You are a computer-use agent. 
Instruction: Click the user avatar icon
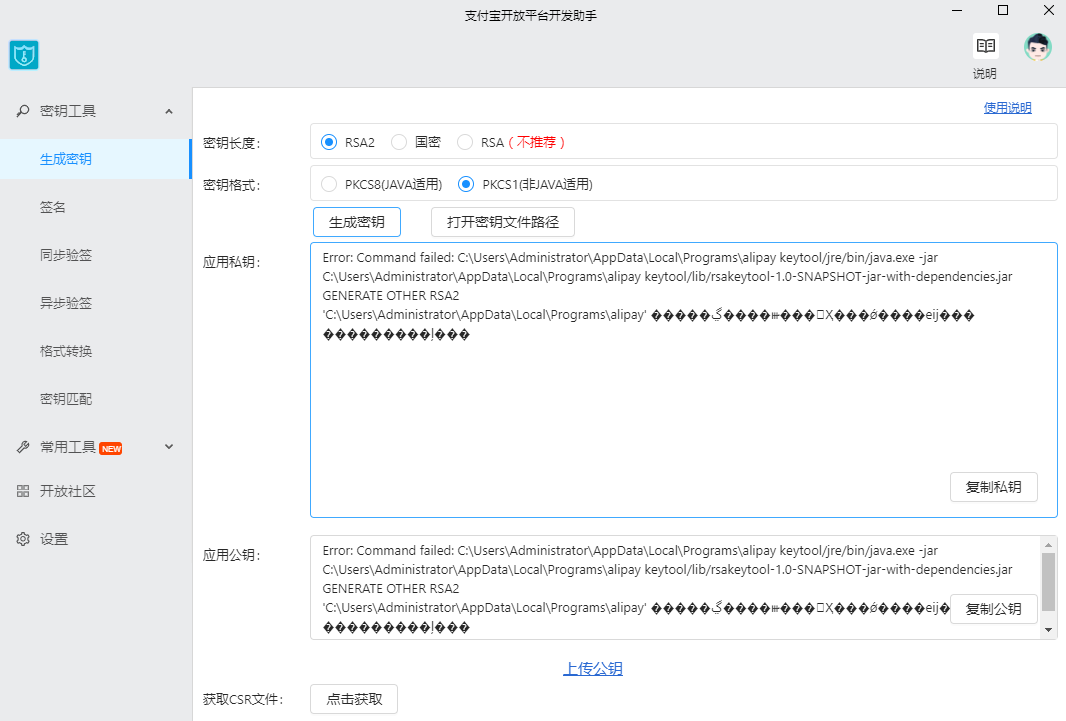tap(1038, 47)
